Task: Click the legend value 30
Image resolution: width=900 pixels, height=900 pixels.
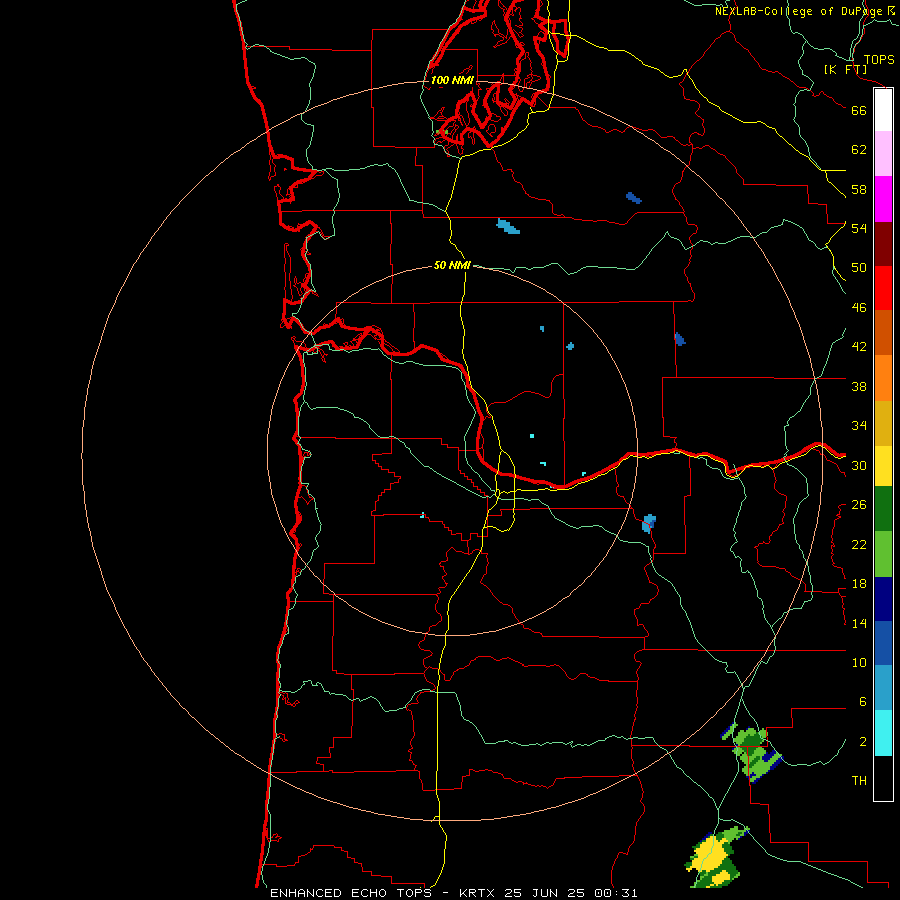Action: (x=859, y=465)
